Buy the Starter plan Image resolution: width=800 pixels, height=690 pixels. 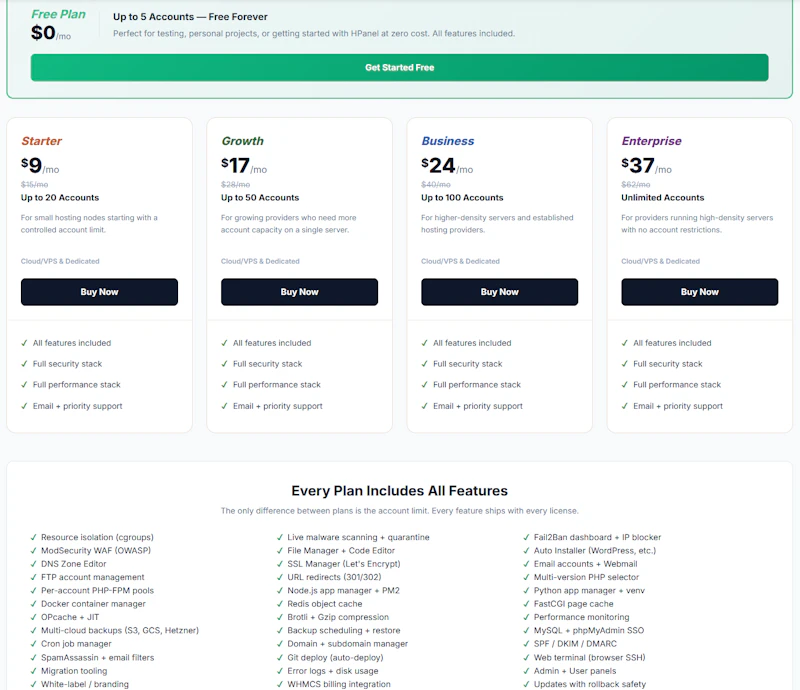[x=99, y=292]
